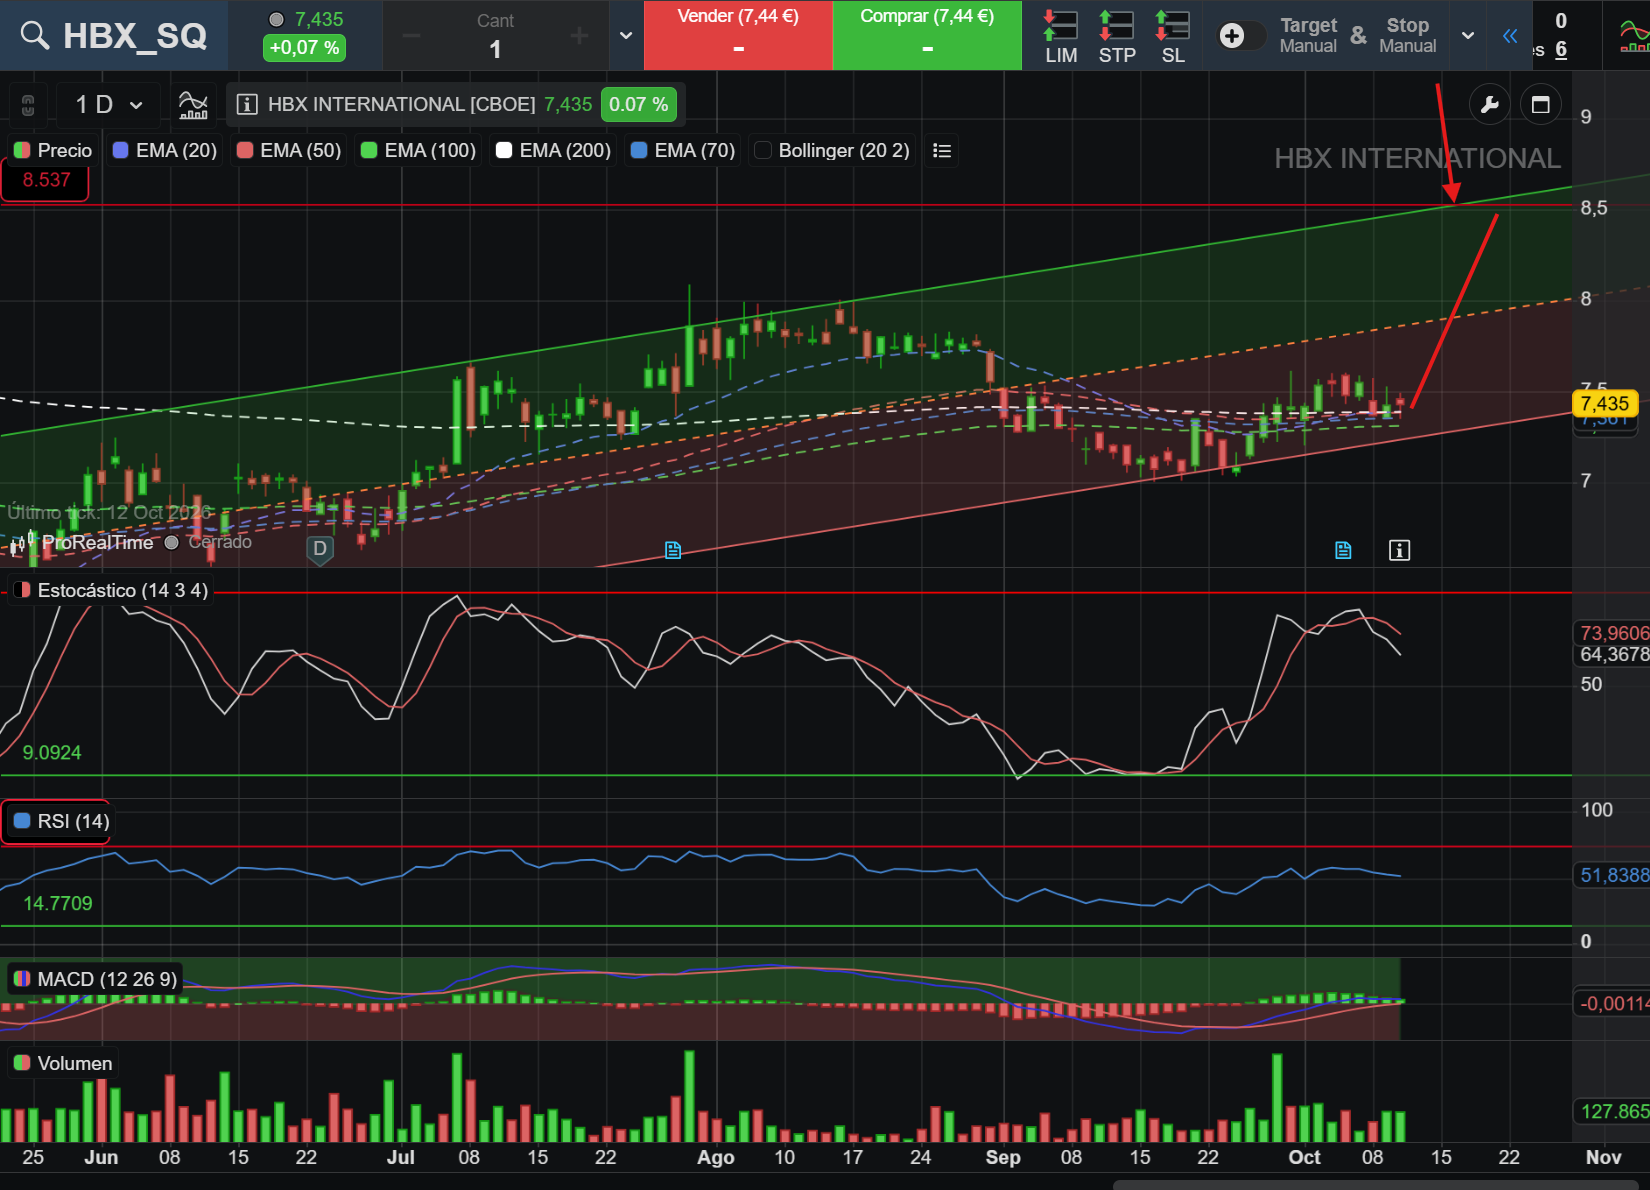
Task: Expand the quantity dropdown arrow
Action: [x=626, y=36]
